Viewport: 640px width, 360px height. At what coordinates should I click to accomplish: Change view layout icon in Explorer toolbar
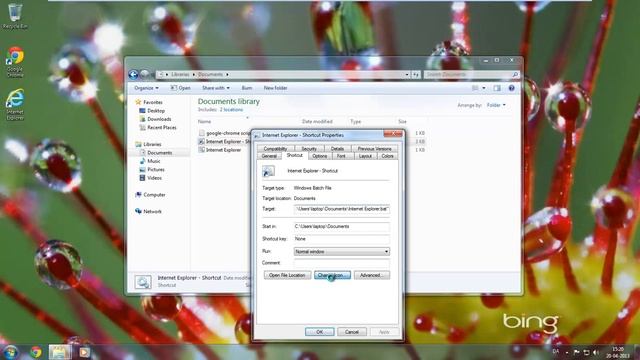coord(475,88)
